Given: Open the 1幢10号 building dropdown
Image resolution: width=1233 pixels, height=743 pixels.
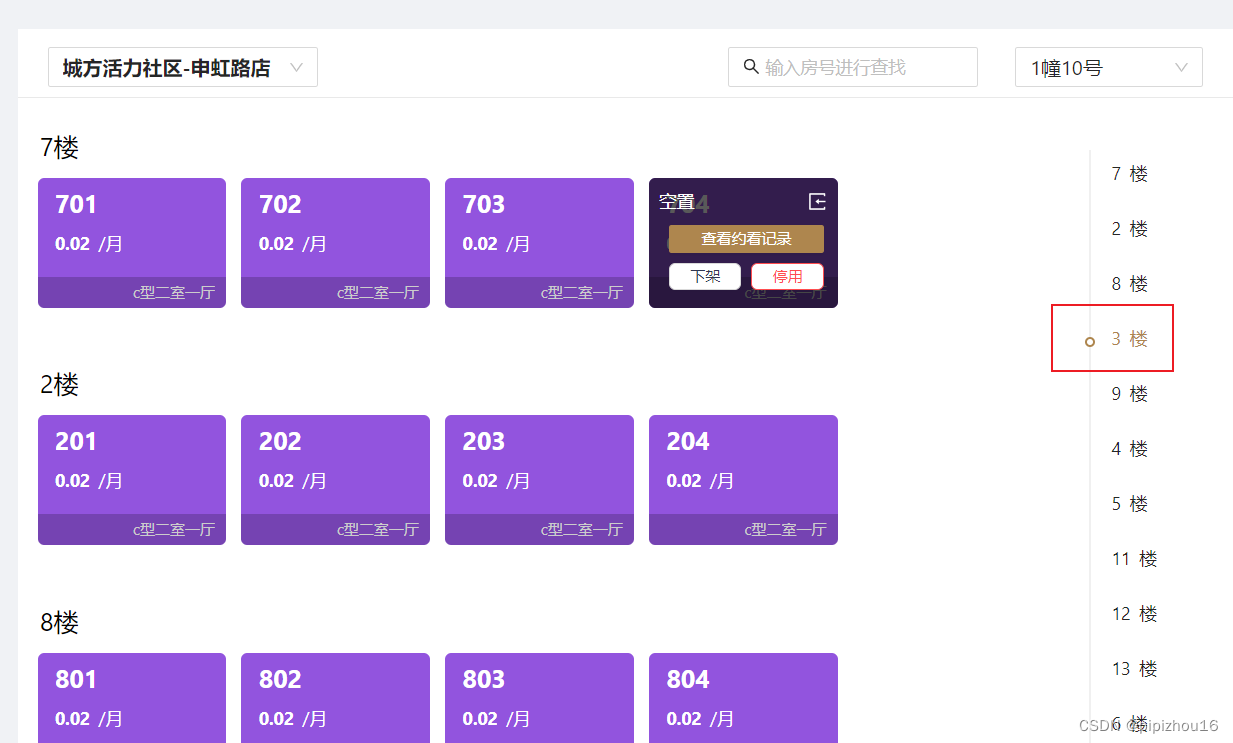Looking at the screenshot, I should point(1109,67).
